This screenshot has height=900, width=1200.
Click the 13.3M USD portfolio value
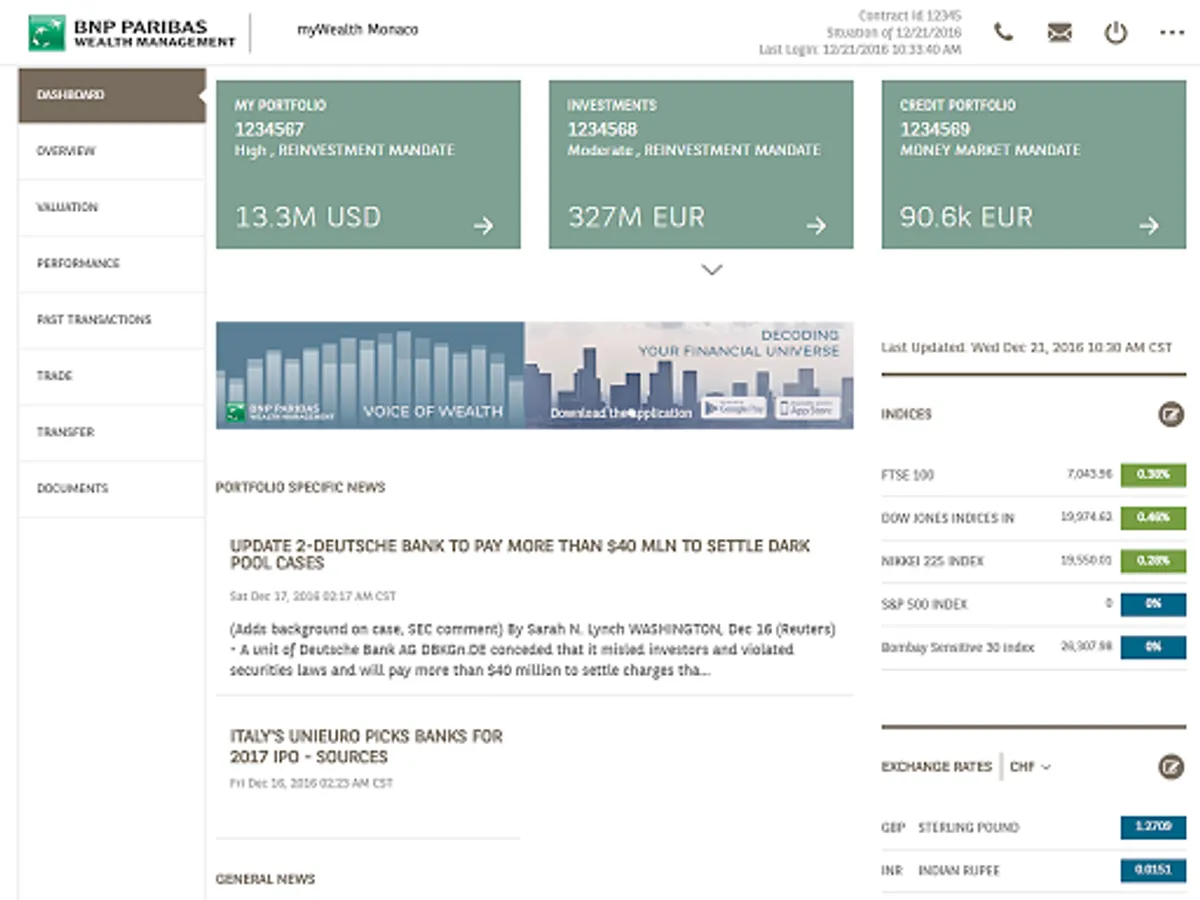click(x=308, y=217)
